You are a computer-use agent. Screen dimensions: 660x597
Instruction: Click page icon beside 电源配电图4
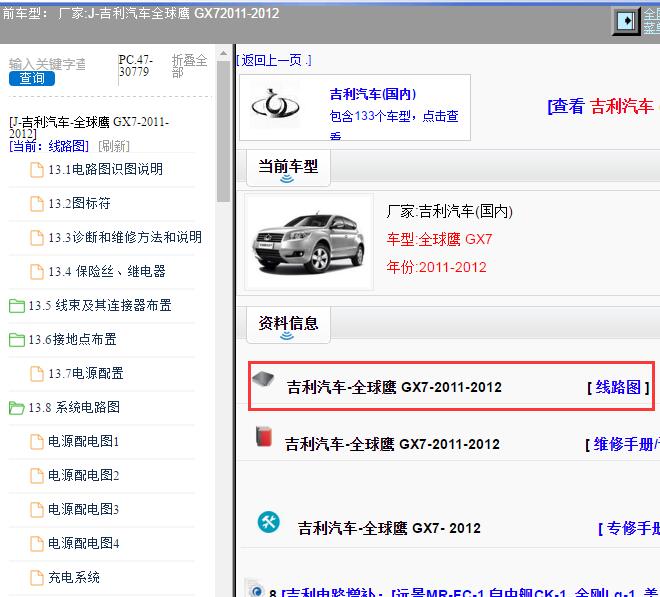[37, 544]
